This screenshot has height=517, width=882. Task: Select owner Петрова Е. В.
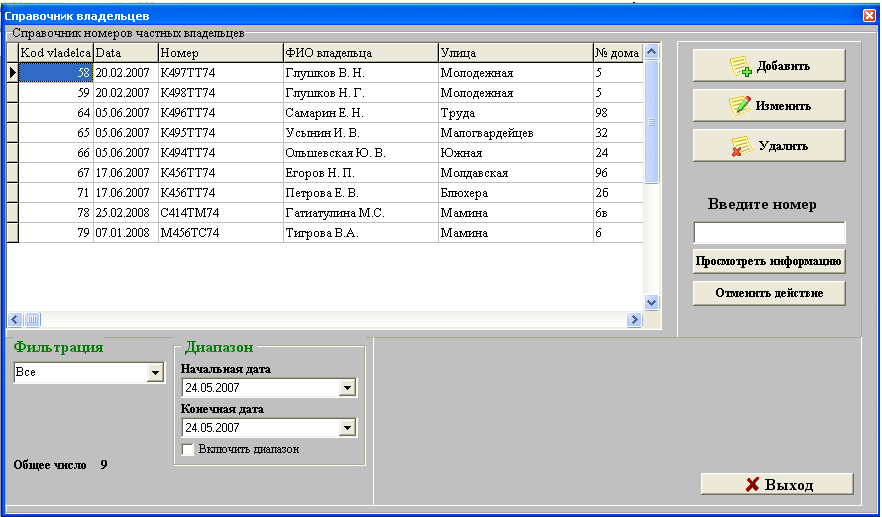point(361,192)
